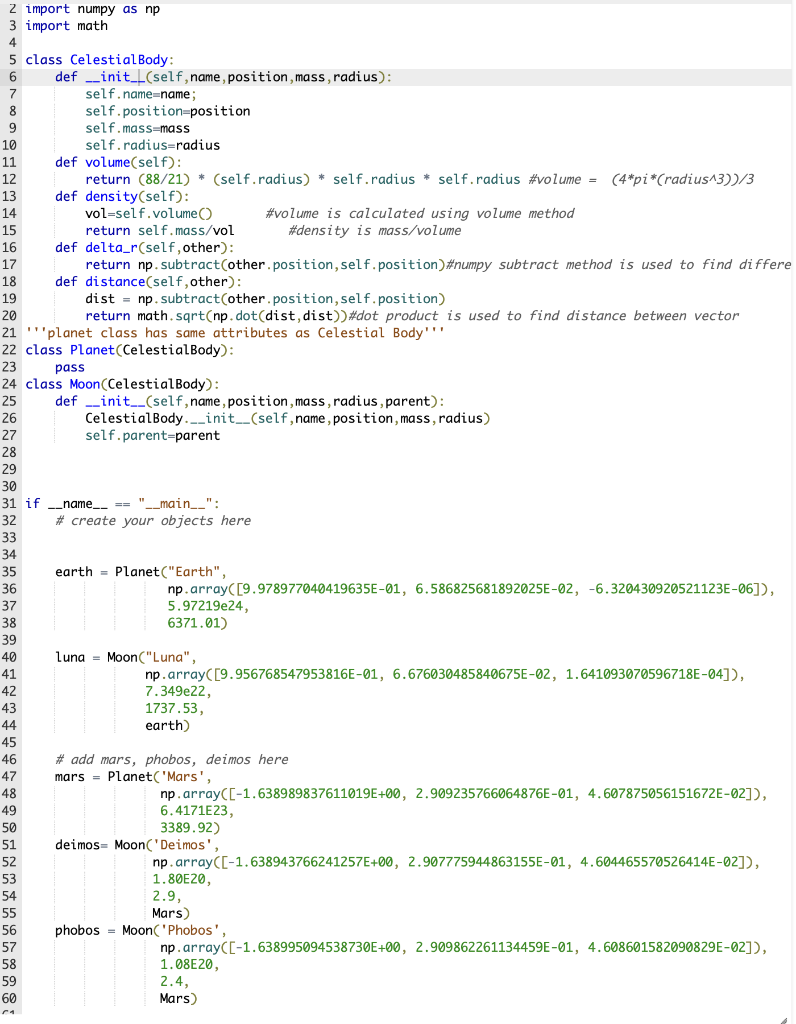Viewport: 796px width, 1024px height.
Task: Click 'dist = np.subtract' line 19
Action: tap(264, 299)
